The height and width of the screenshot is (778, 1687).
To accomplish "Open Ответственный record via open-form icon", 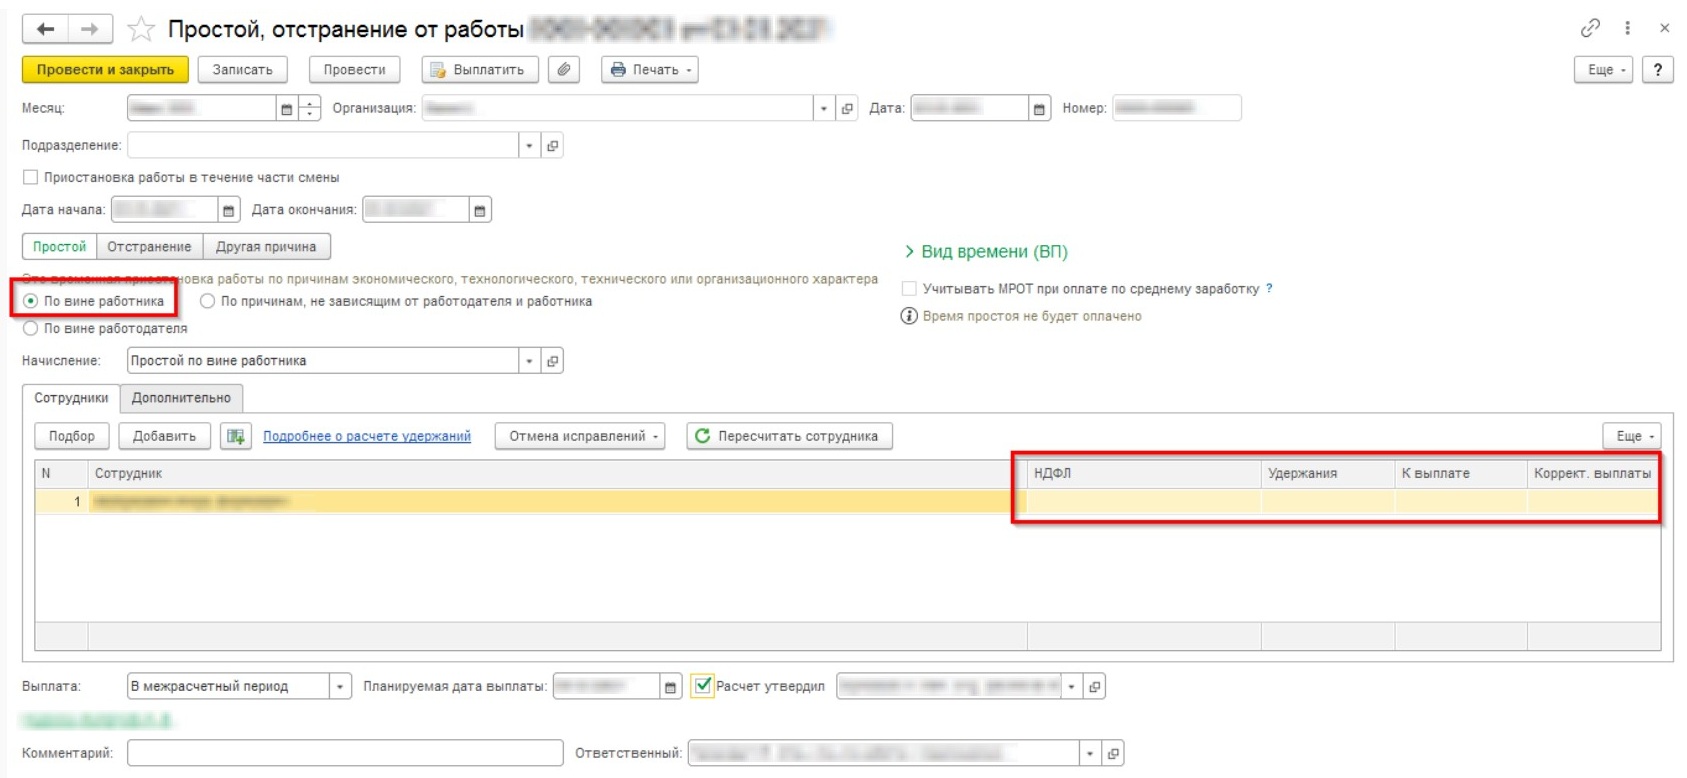I will pos(1113,754).
